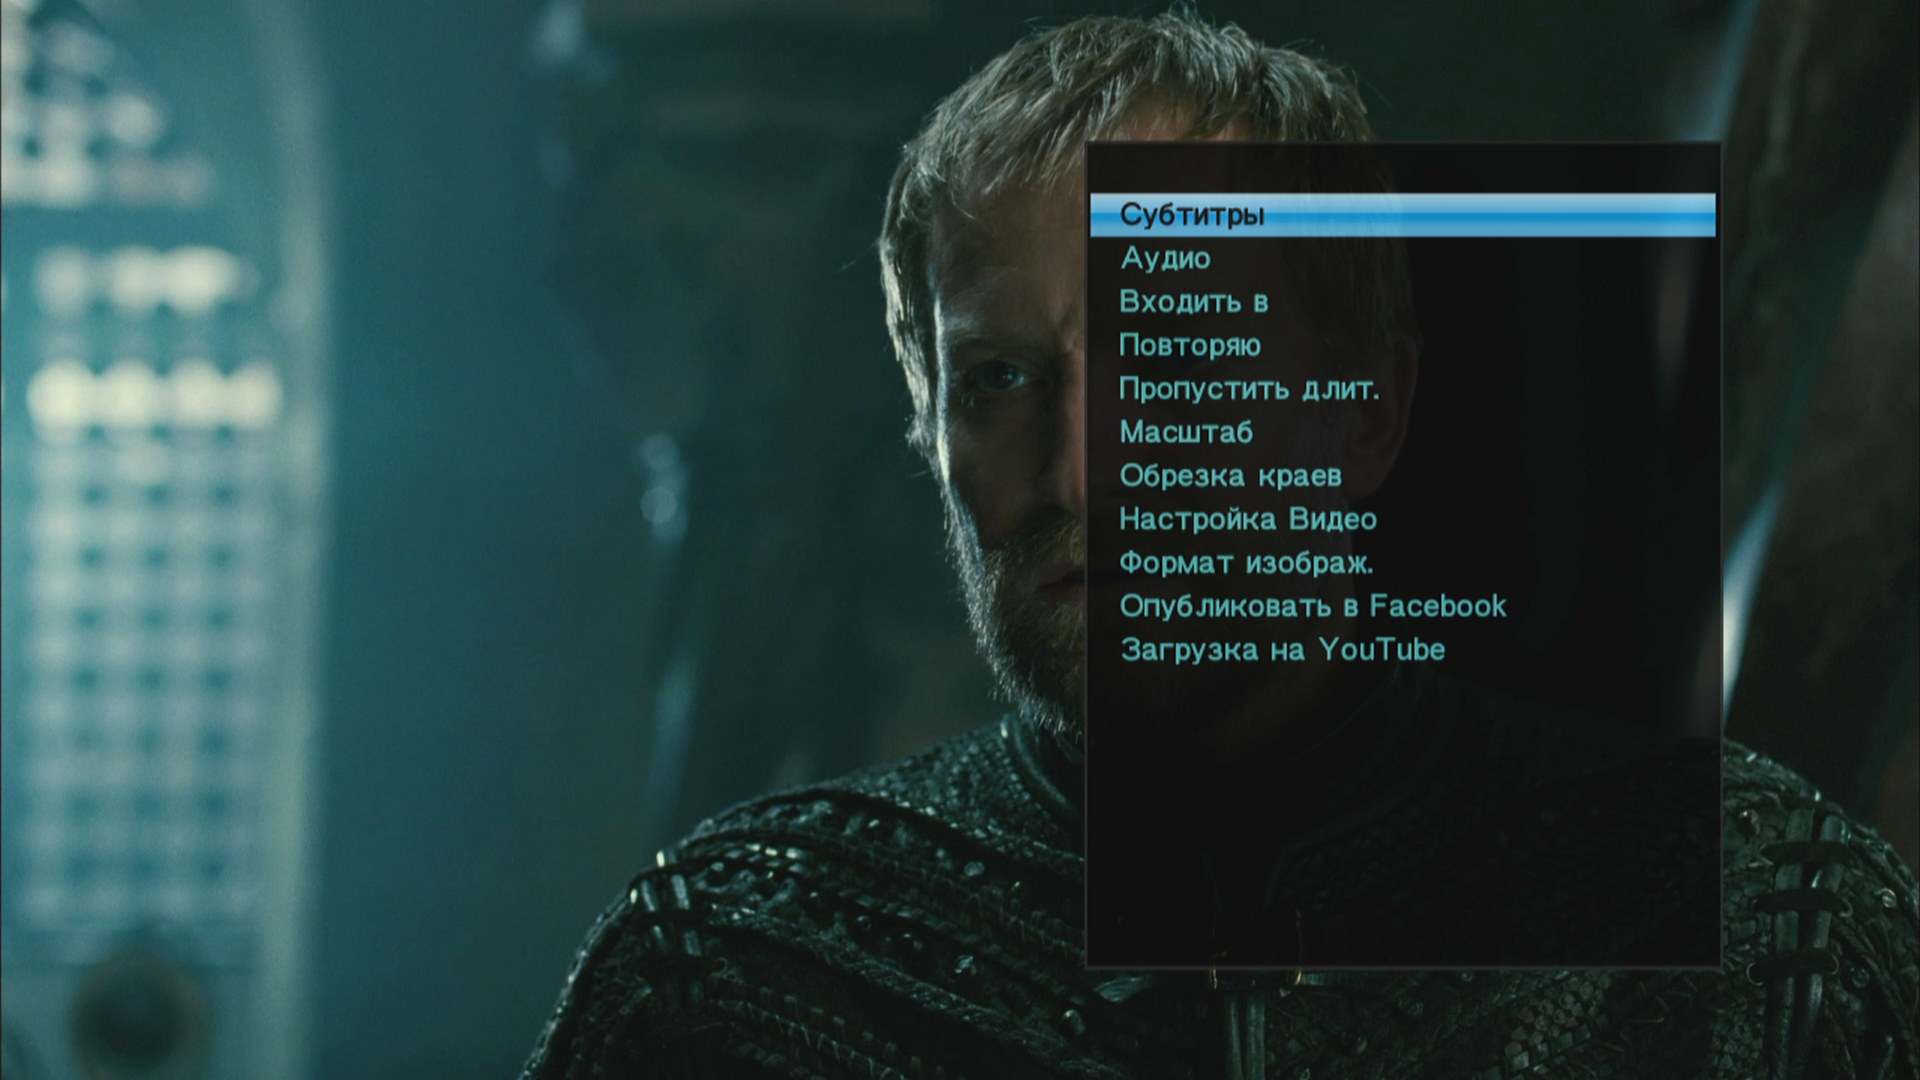Screen dimensions: 1920x1080
Task: Click Опубликовать в Facebook
Action: tap(1311, 606)
